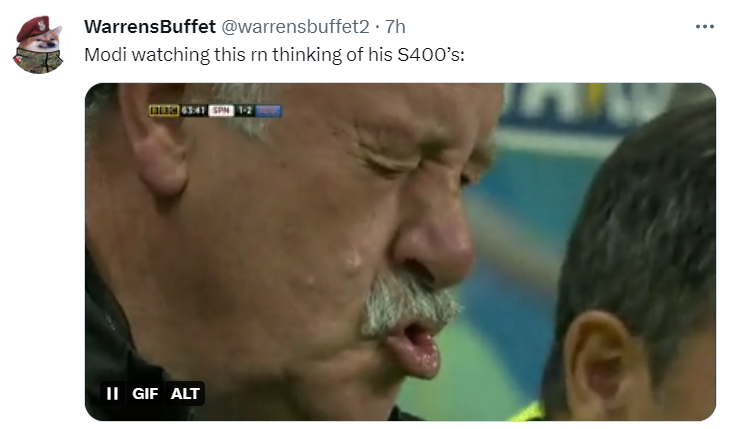Click the GIF badge on the media
Screen dimensions: 731x429
145,394
